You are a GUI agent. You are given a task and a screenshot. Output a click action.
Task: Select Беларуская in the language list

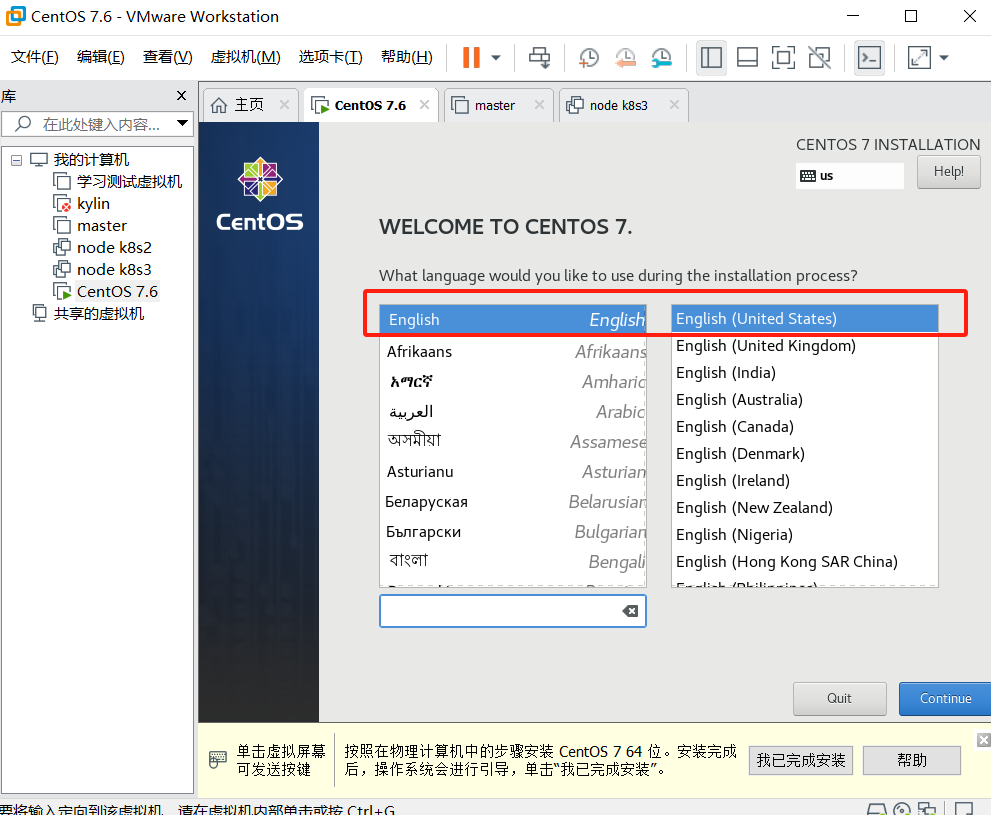click(x=513, y=502)
